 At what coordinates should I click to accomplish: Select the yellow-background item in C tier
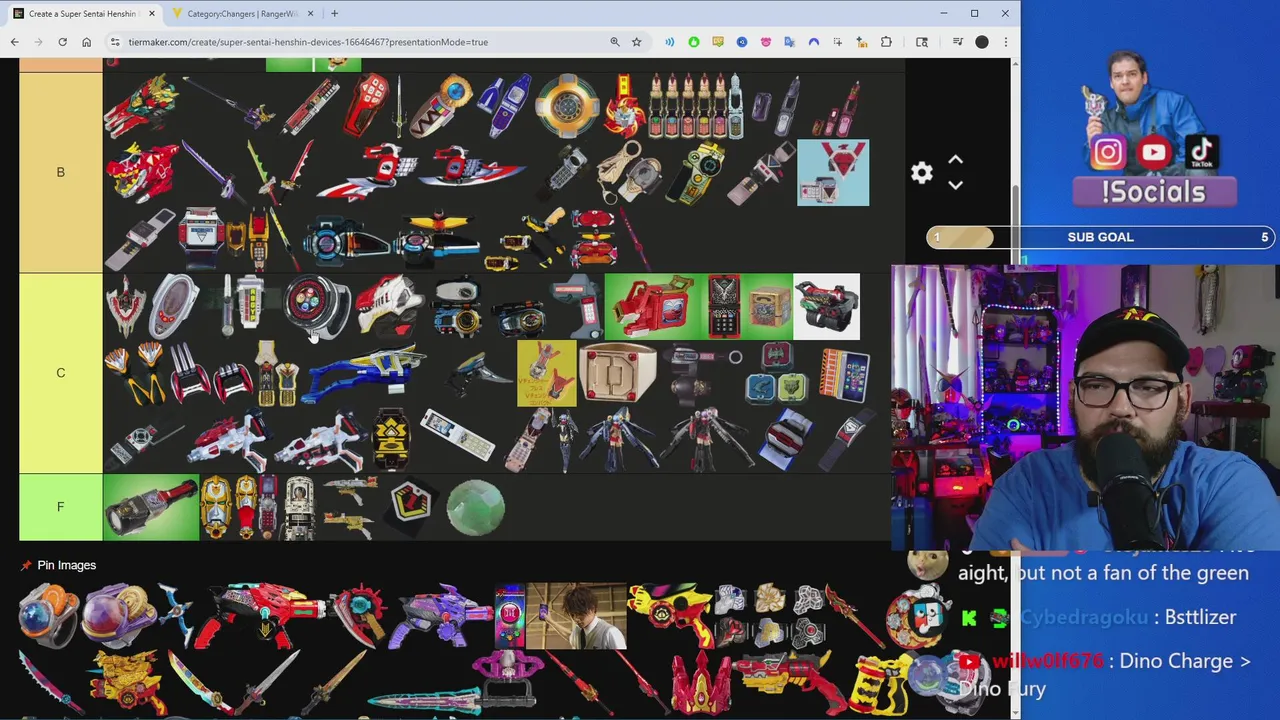point(547,373)
